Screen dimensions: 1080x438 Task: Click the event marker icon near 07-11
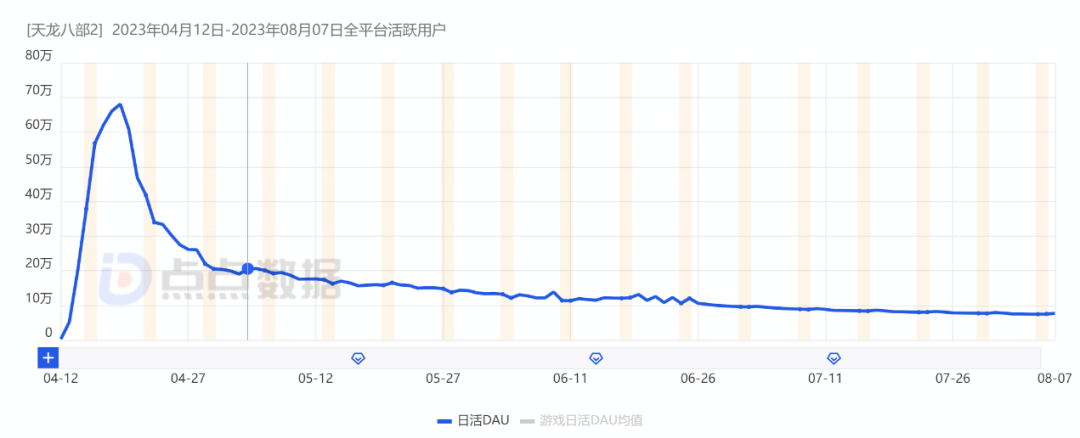click(x=834, y=357)
